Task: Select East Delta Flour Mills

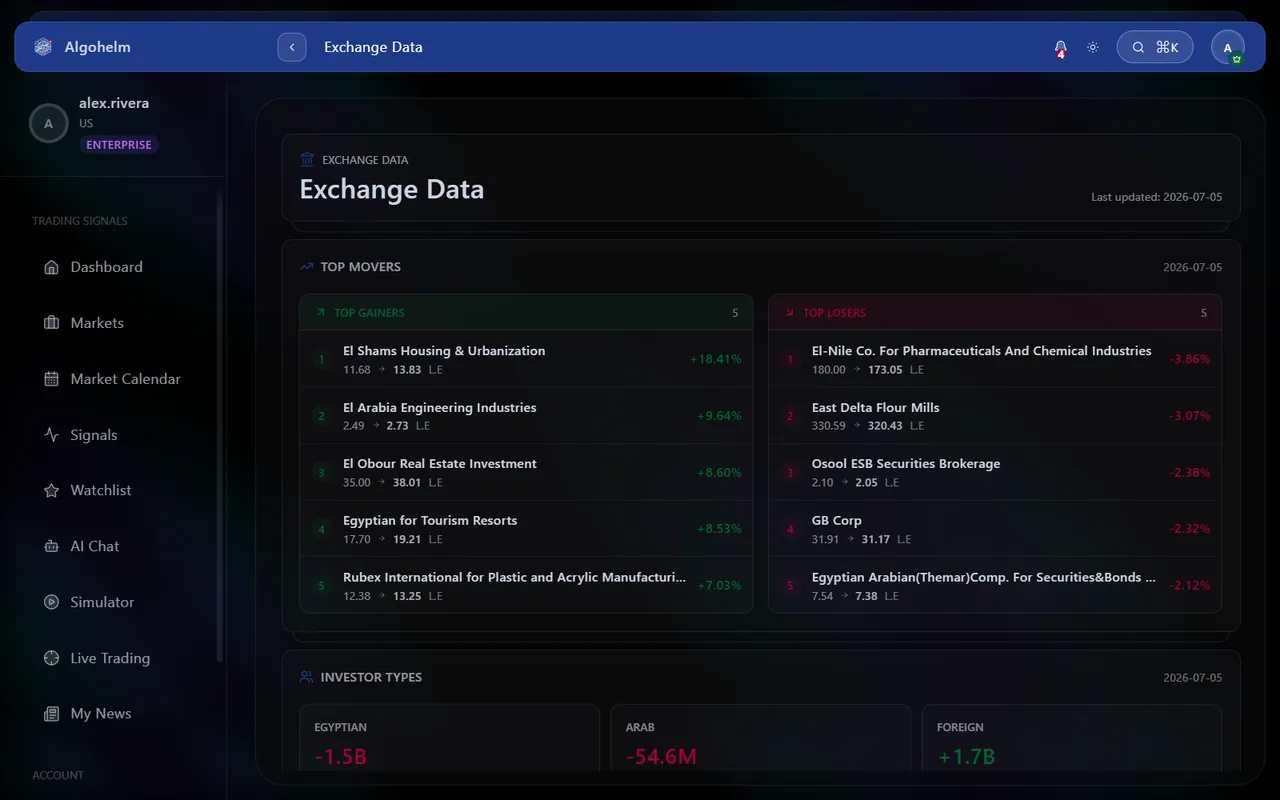Action: click(995, 416)
